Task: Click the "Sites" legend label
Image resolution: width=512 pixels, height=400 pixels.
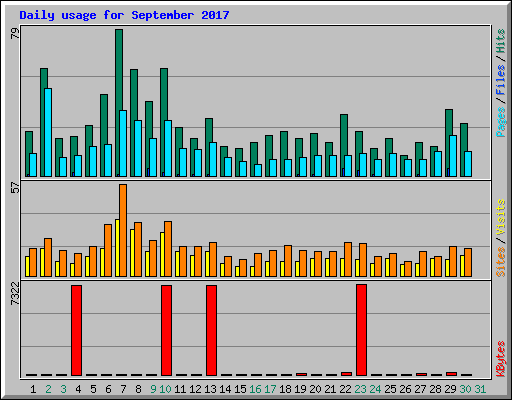Action: tap(500, 262)
